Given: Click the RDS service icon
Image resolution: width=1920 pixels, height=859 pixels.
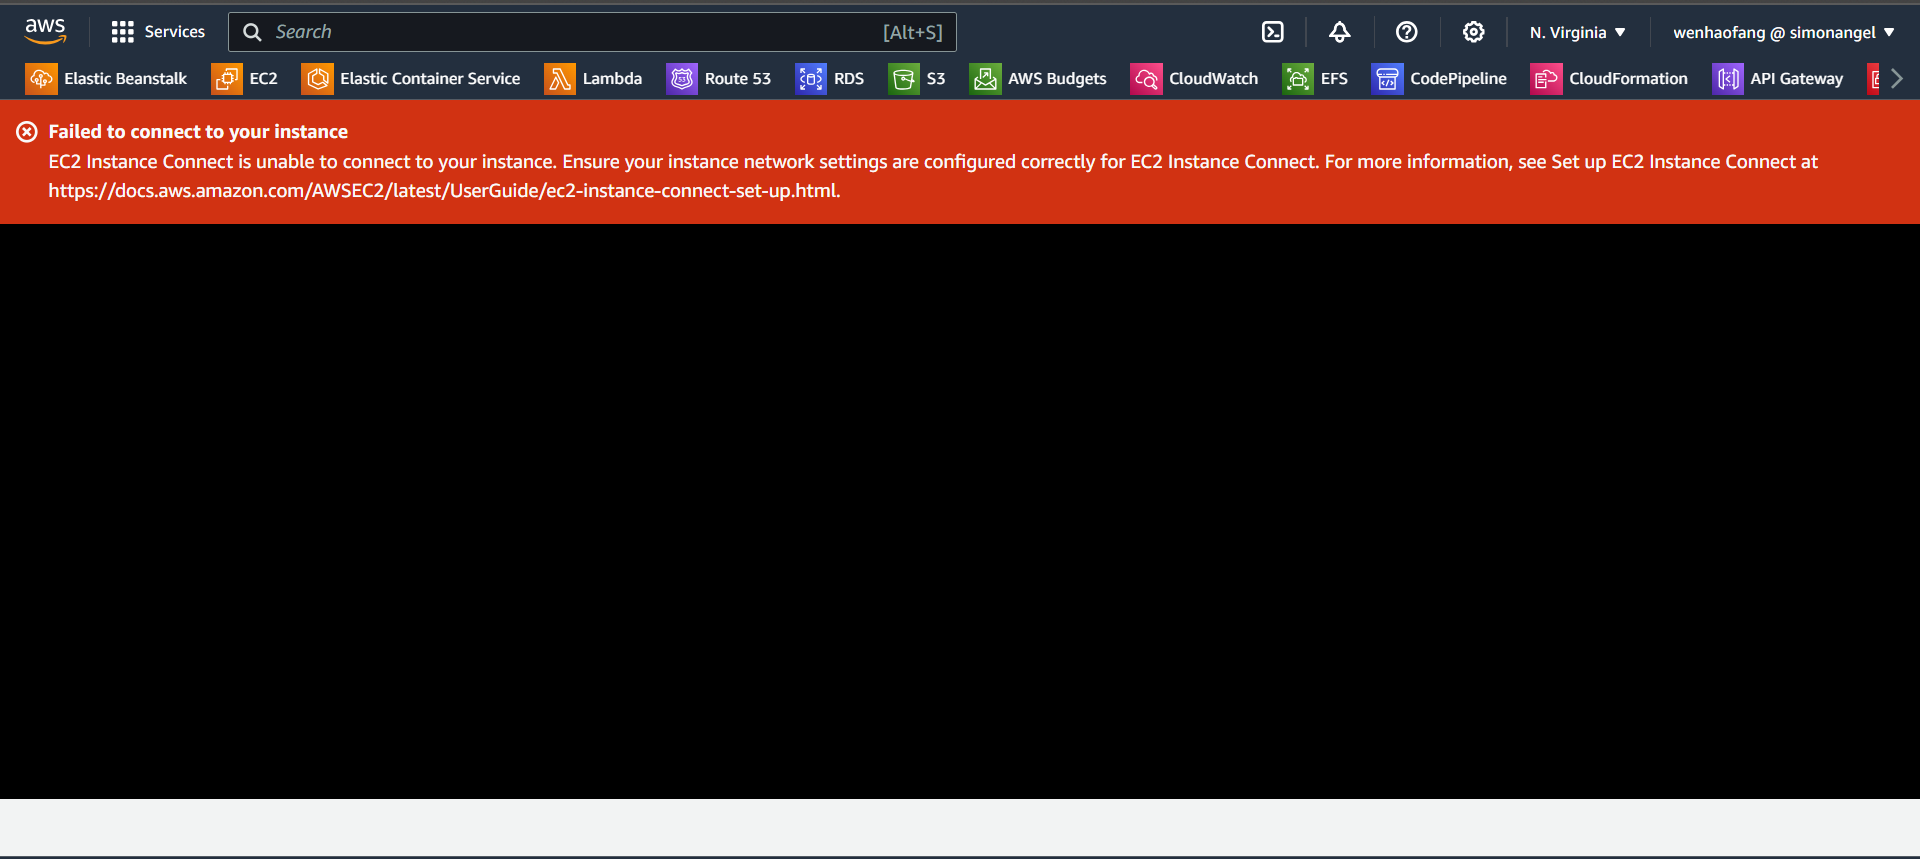Looking at the screenshot, I should [x=811, y=78].
